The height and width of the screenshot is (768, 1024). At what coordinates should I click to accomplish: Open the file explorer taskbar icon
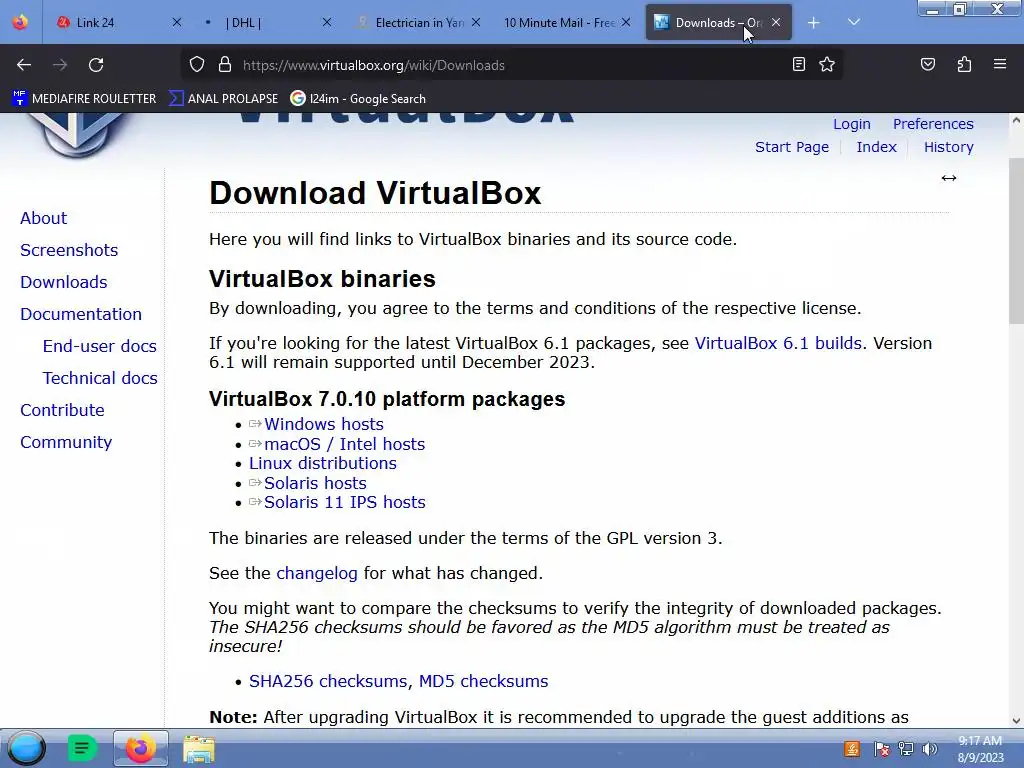click(199, 748)
